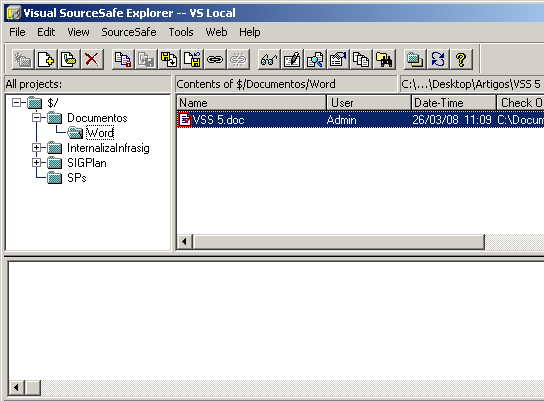Sort file list by User column

[369, 103]
